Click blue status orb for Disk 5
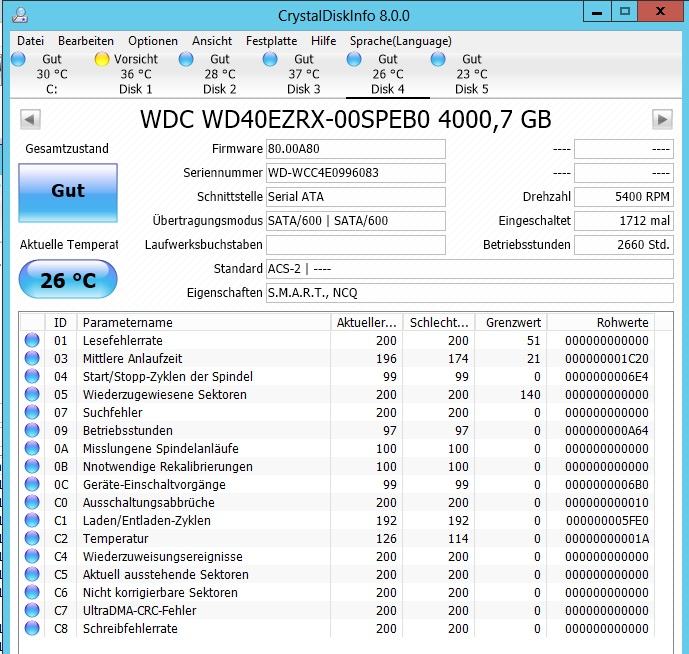This screenshot has height=654, width=689. [438, 59]
